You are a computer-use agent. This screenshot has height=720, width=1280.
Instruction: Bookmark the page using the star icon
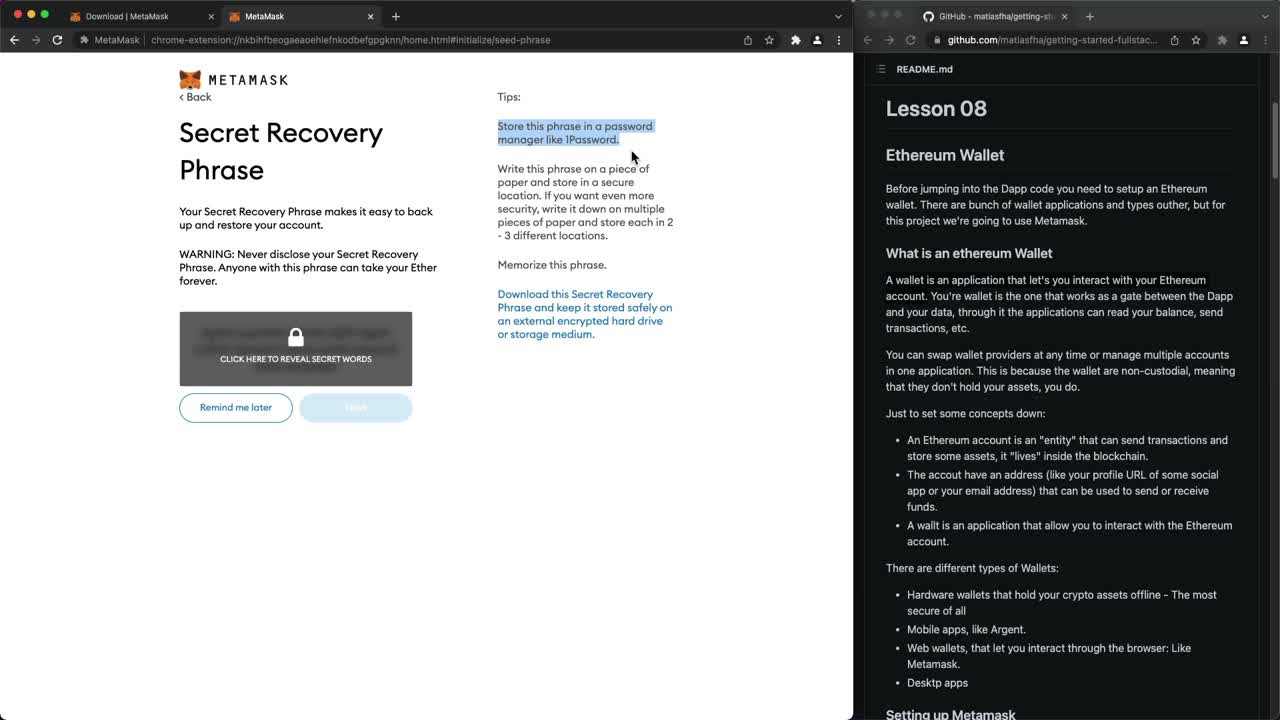tap(770, 40)
